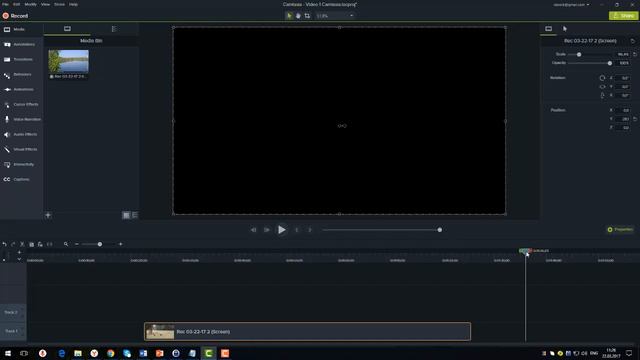Click Cut in timeline toolbar

pyautogui.click(x=22, y=244)
